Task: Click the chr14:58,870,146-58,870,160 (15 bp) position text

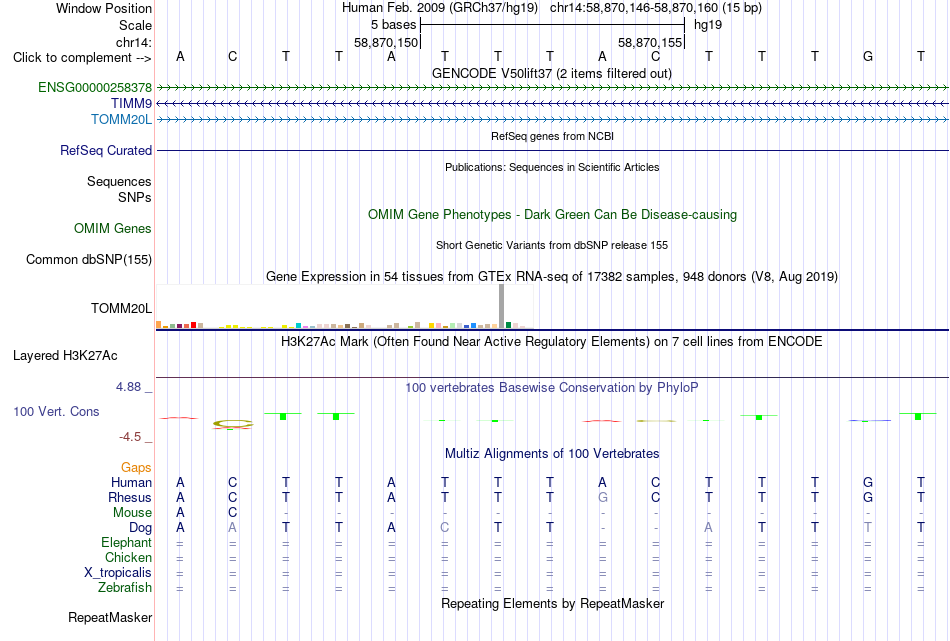Action: coord(656,8)
